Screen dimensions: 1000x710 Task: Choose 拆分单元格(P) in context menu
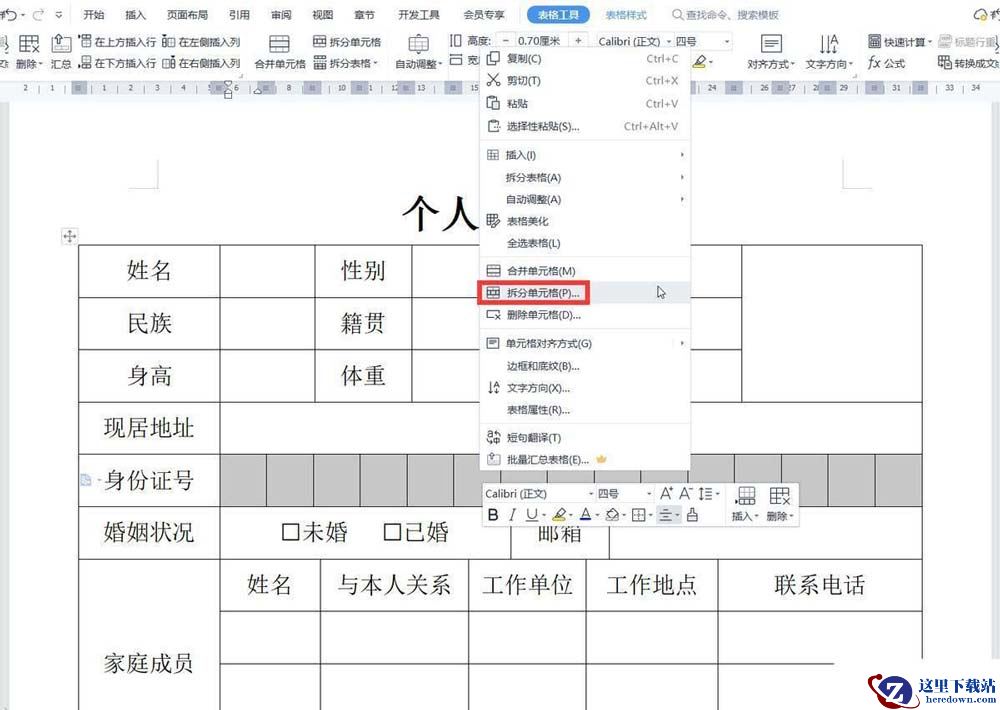[584, 293]
